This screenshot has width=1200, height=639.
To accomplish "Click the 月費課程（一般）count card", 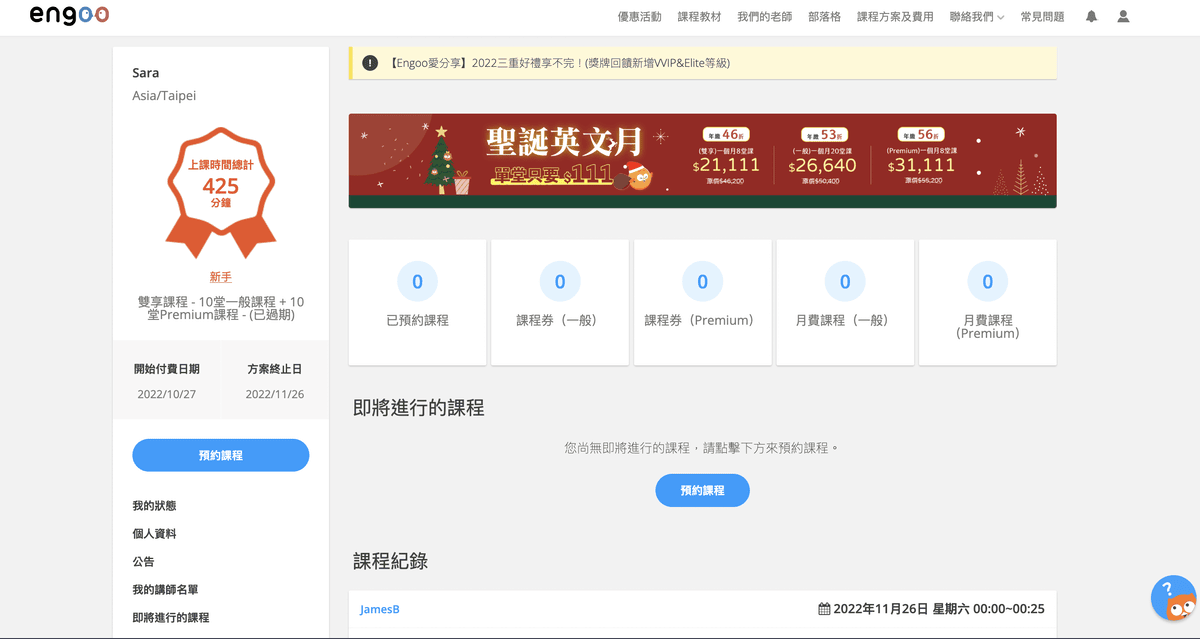I will tap(845, 302).
